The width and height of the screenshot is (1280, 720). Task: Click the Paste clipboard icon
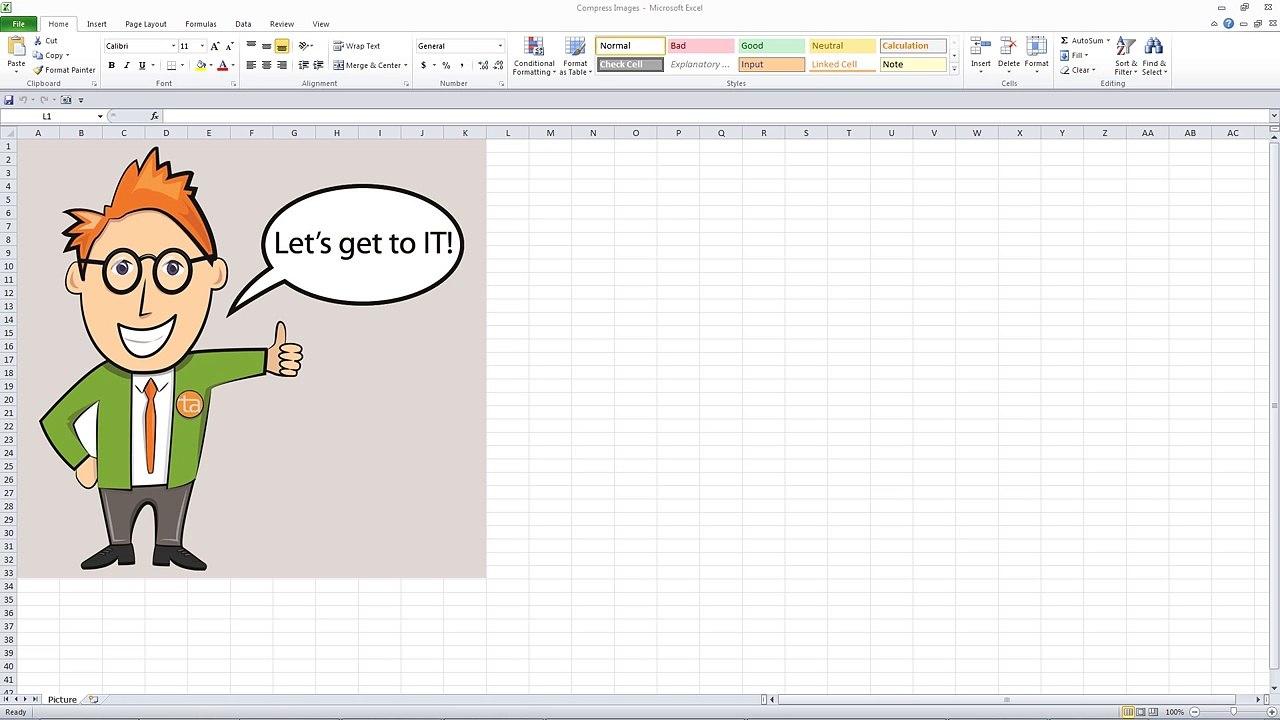click(x=16, y=46)
